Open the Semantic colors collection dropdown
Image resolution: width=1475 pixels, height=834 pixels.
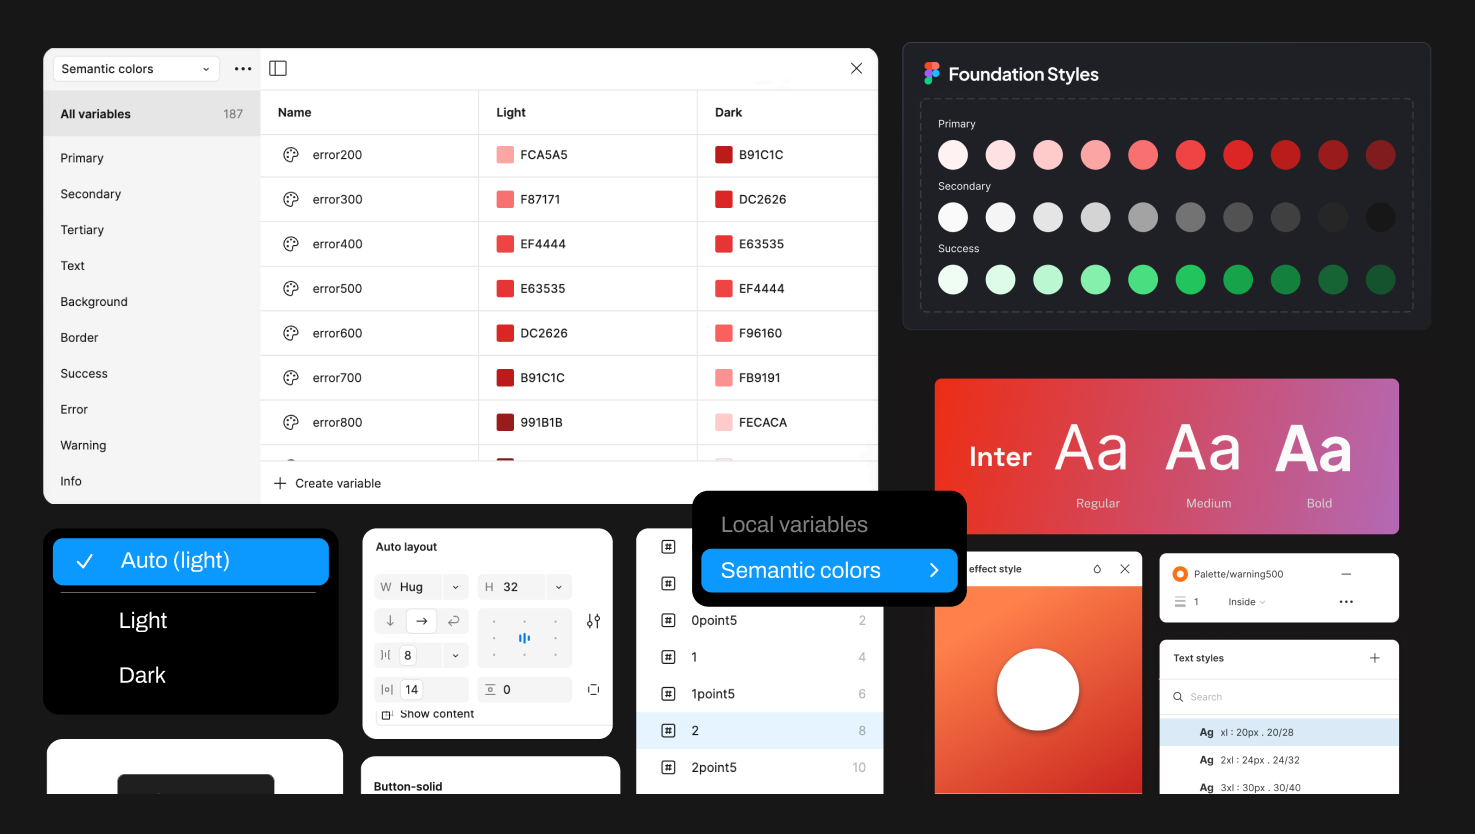(x=135, y=69)
